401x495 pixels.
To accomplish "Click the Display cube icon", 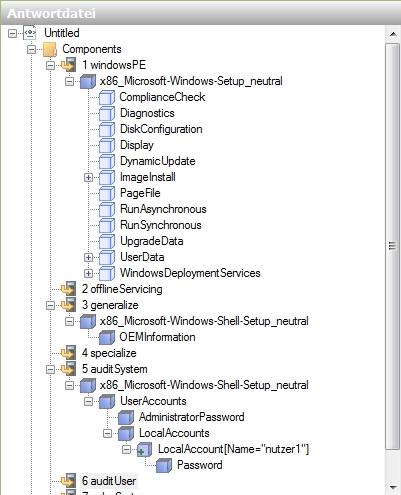I will pyautogui.click(x=107, y=145).
